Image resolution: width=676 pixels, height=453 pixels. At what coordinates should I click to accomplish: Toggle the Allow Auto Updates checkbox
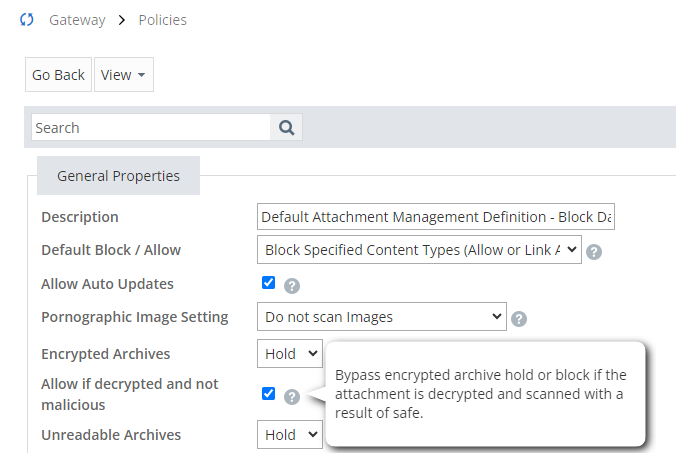click(268, 283)
